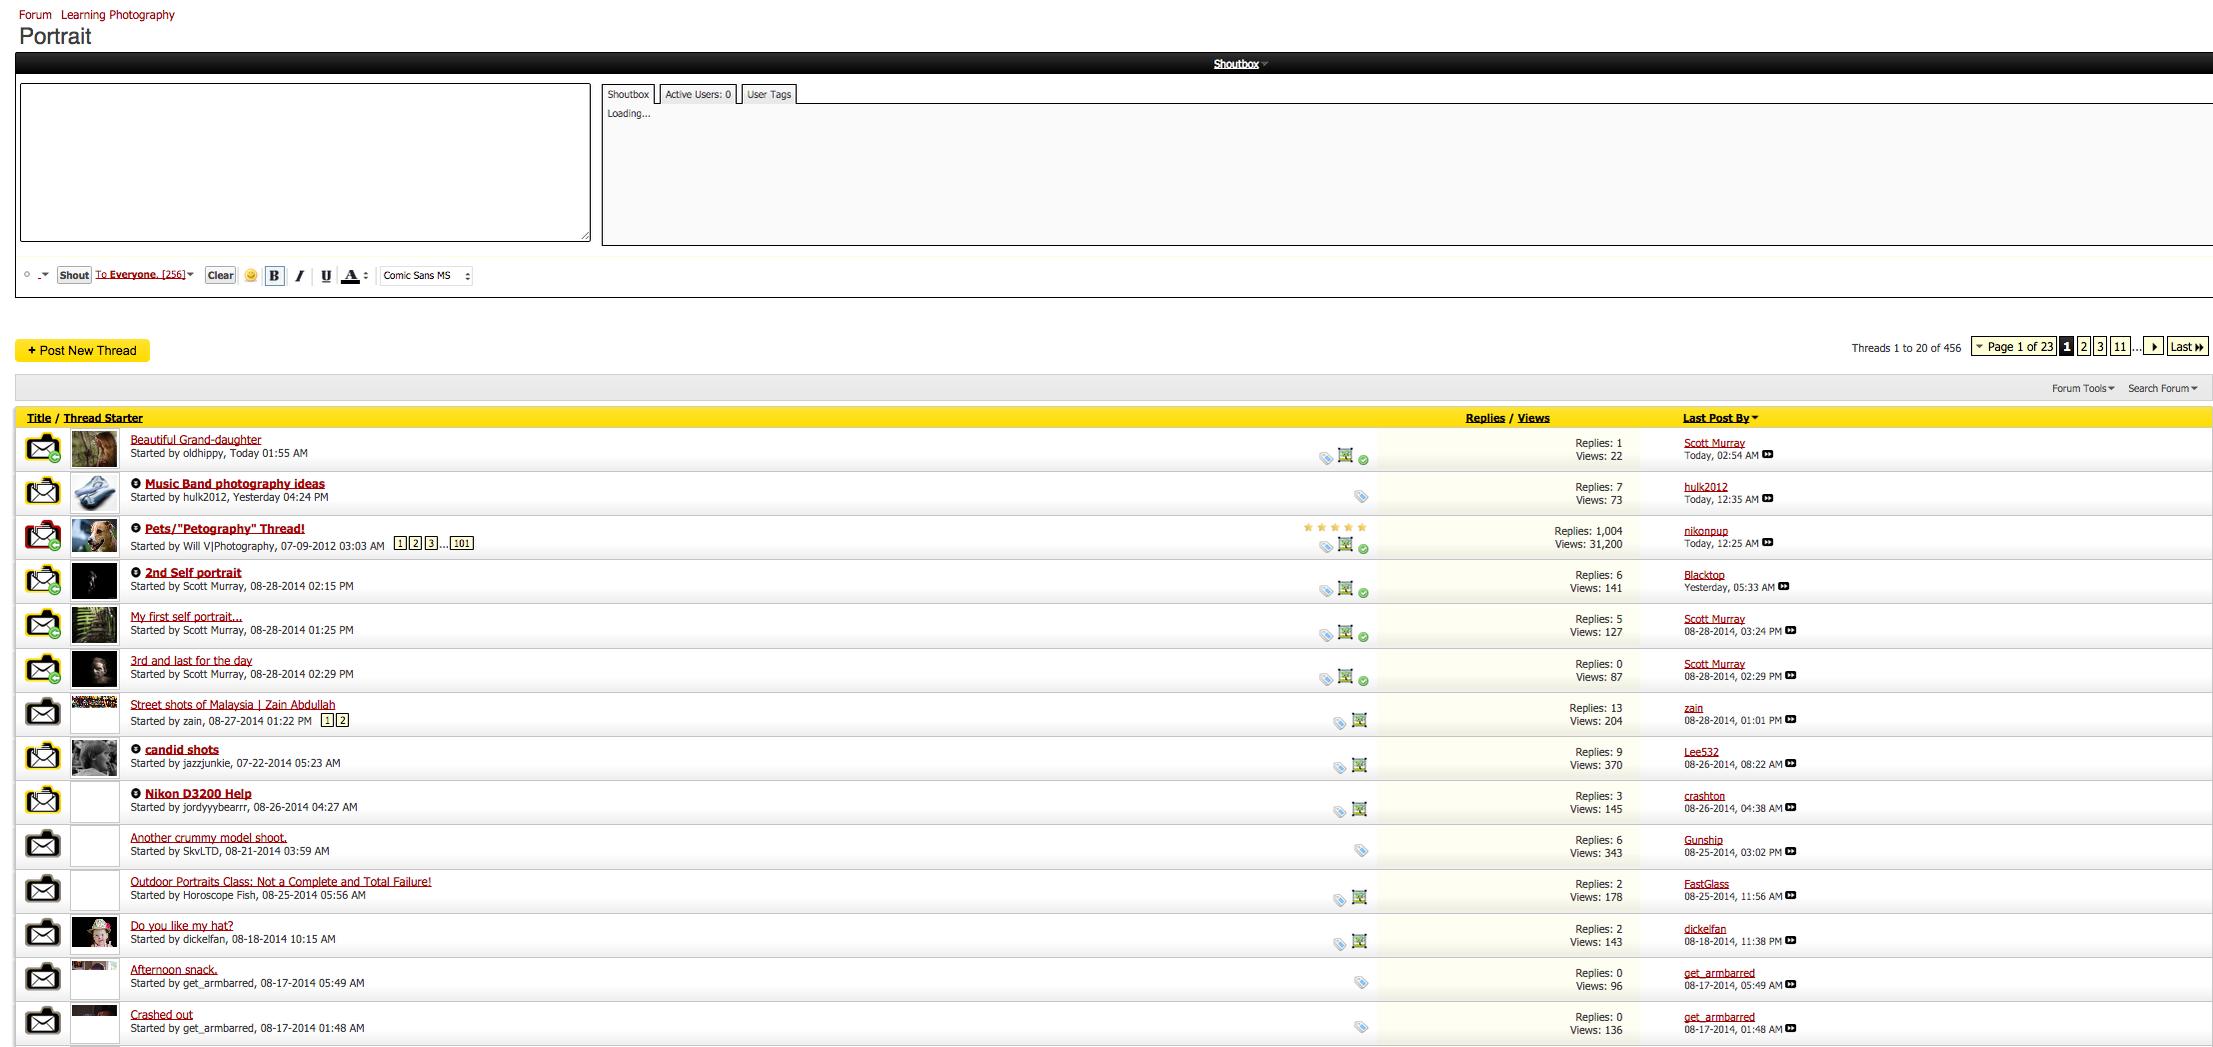This screenshot has height=1047, width=2213.
Task: Toggle Bold formatting in the shoutbox
Action: click(274, 276)
